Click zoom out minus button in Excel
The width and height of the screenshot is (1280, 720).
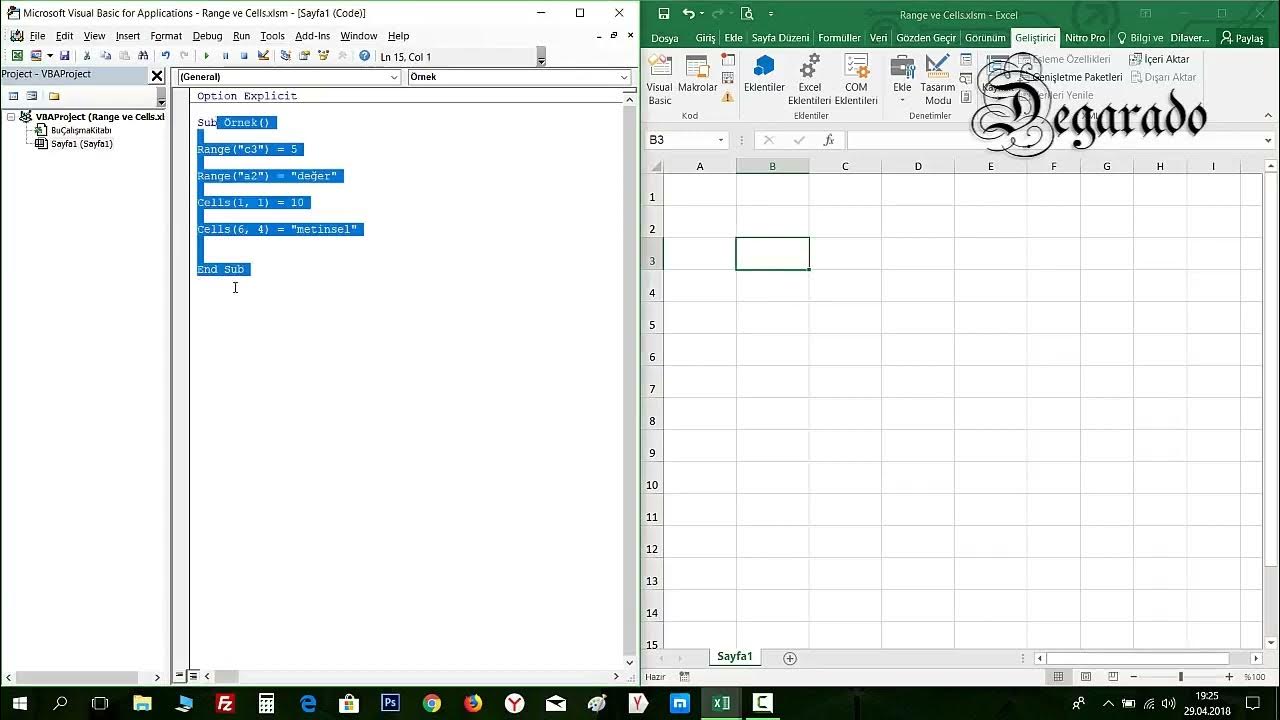1134,677
